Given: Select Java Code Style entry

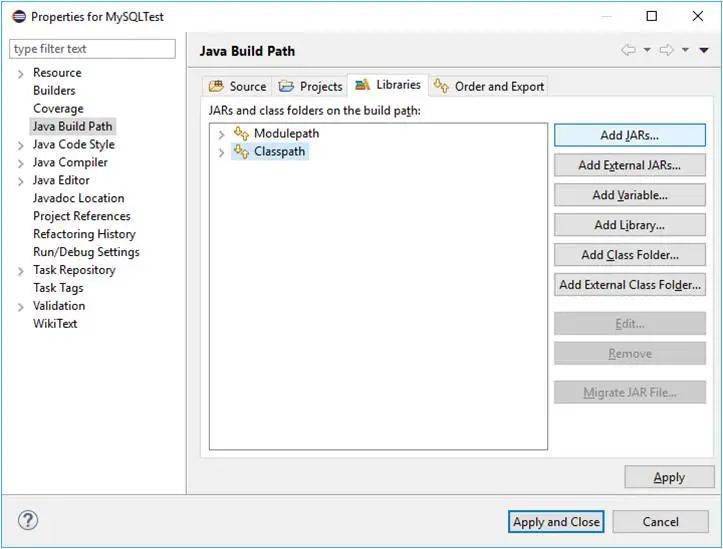Looking at the screenshot, I should (x=74, y=145).
